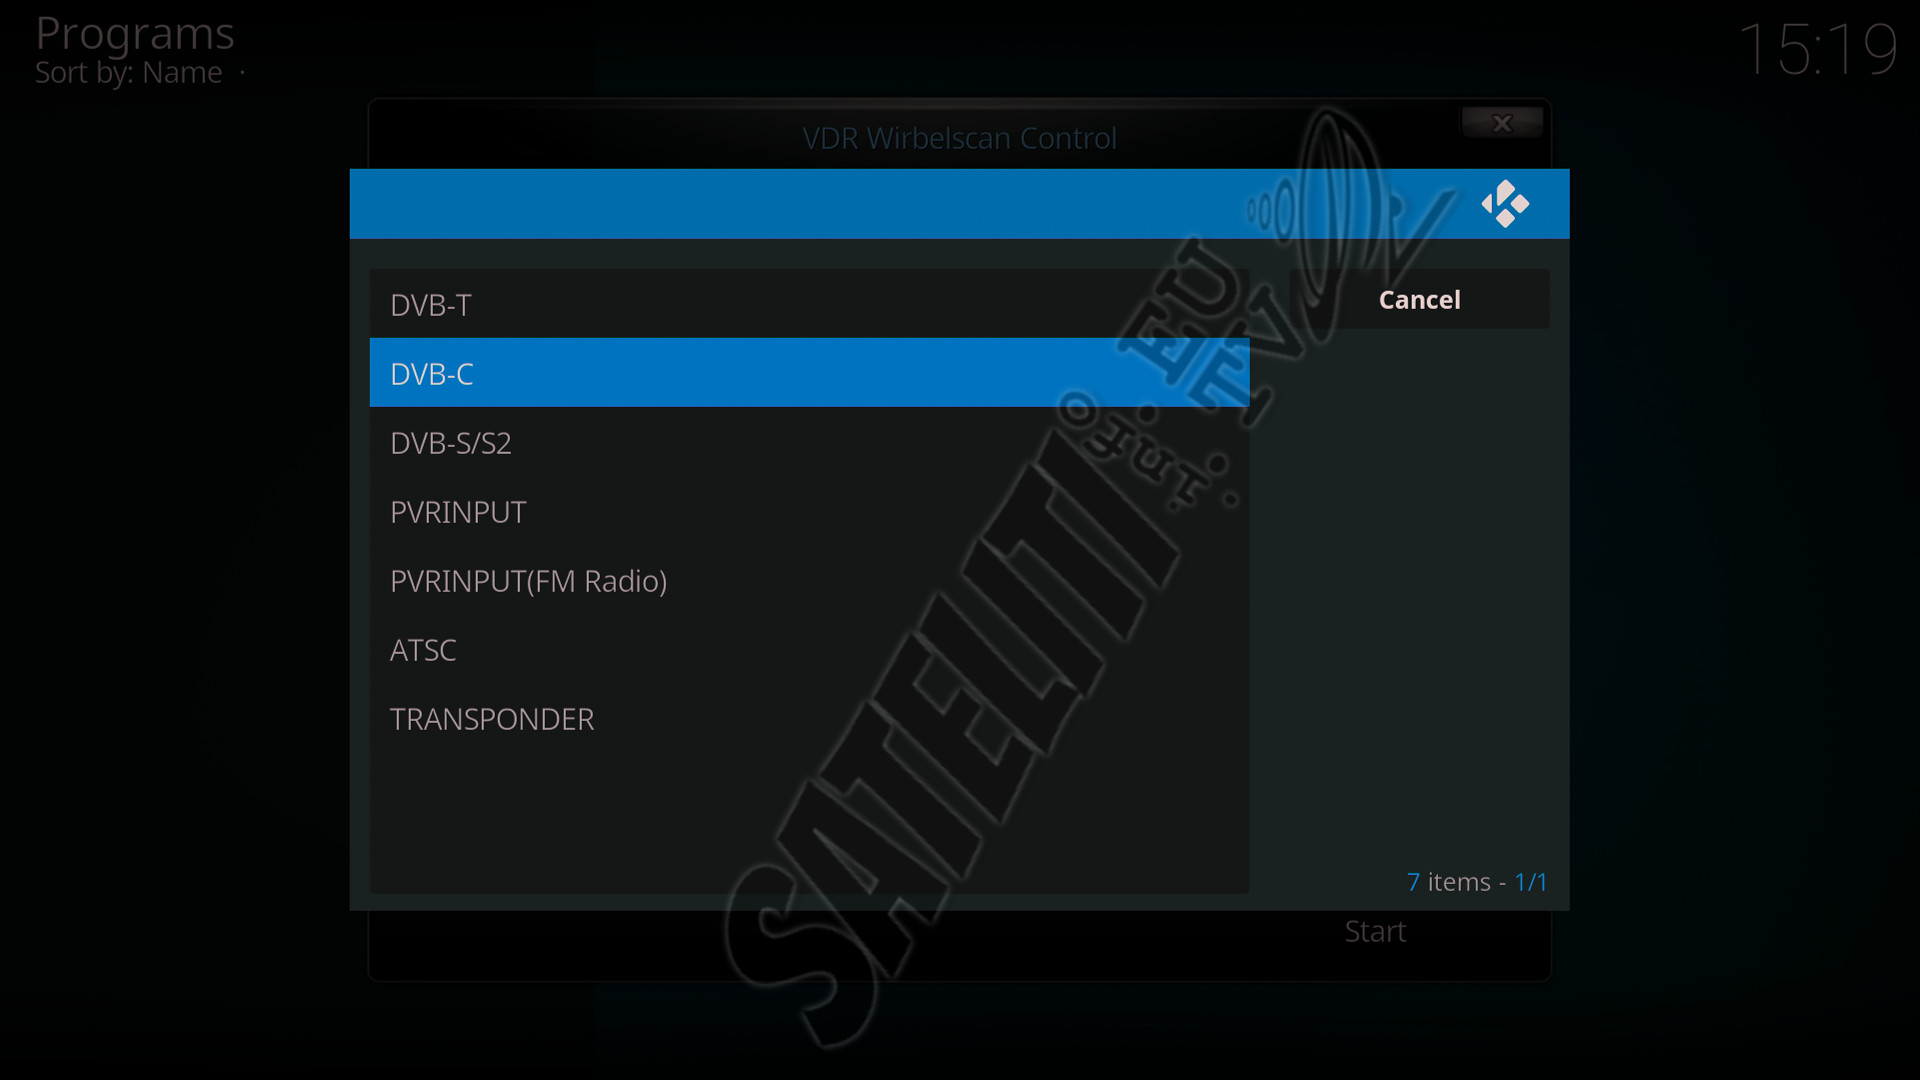Select the PVRINPUT option
The height and width of the screenshot is (1080, 1920).
point(809,511)
